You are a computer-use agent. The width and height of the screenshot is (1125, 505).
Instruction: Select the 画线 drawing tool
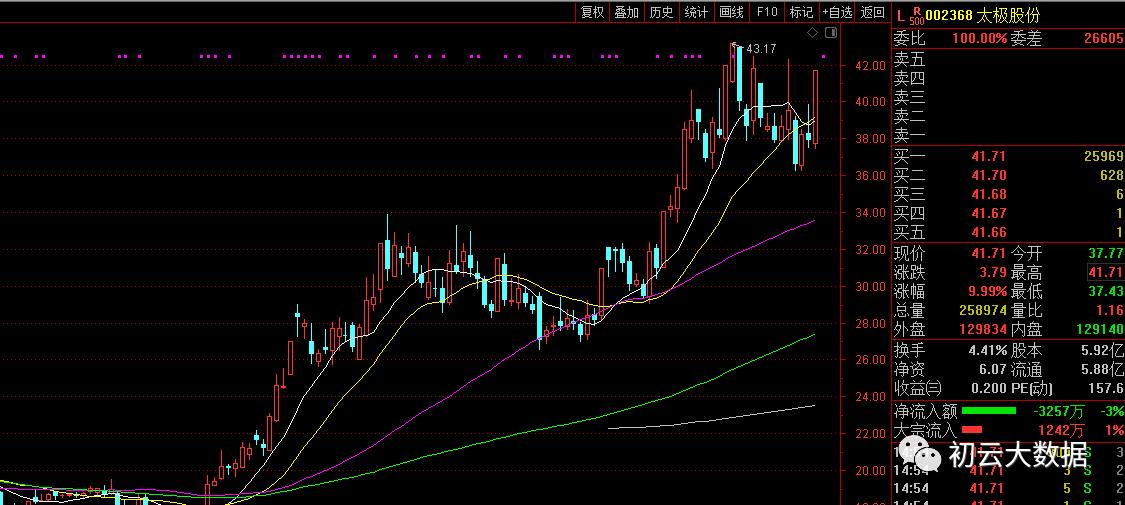[731, 11]
